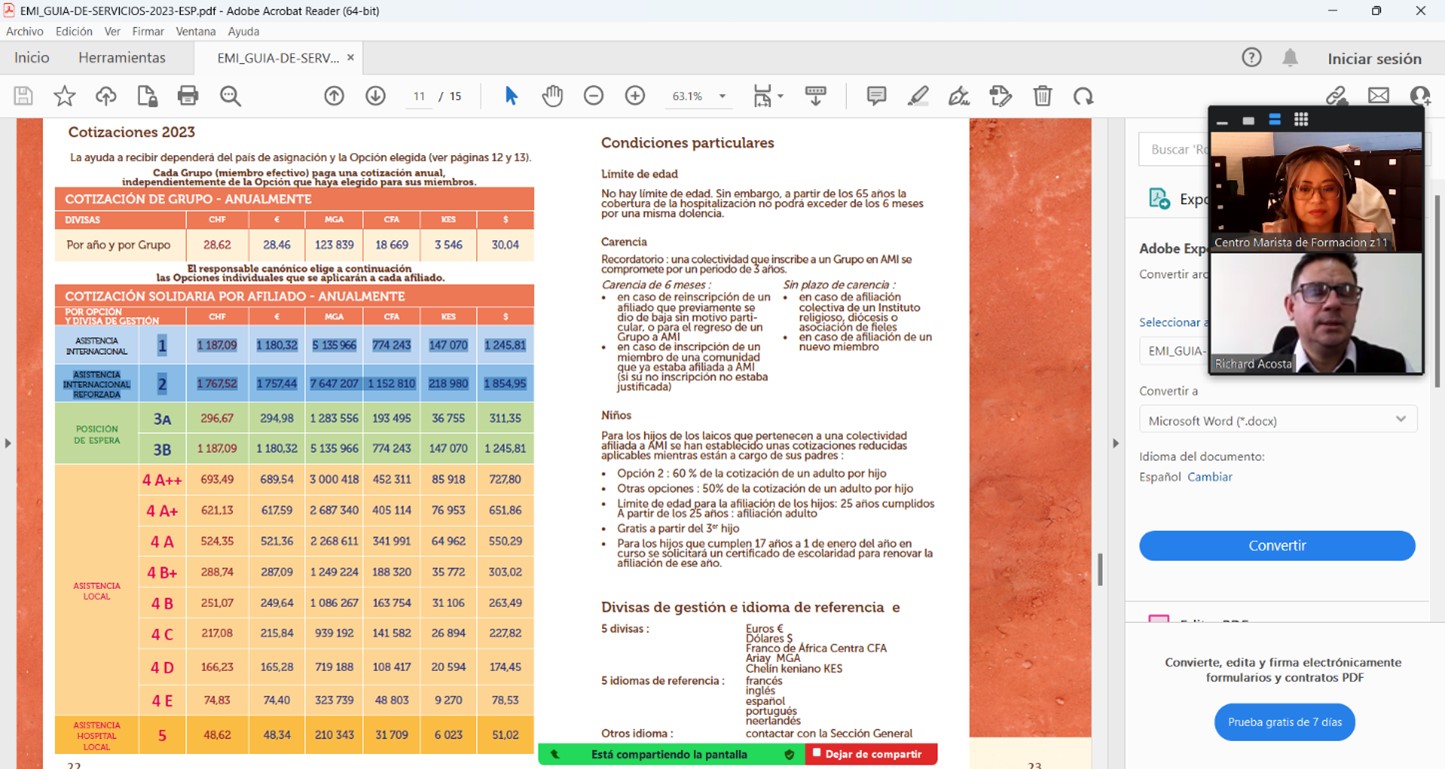Click the delete trash icon
Screen dimensions: 1445x769
click(x=1042, y=96)
